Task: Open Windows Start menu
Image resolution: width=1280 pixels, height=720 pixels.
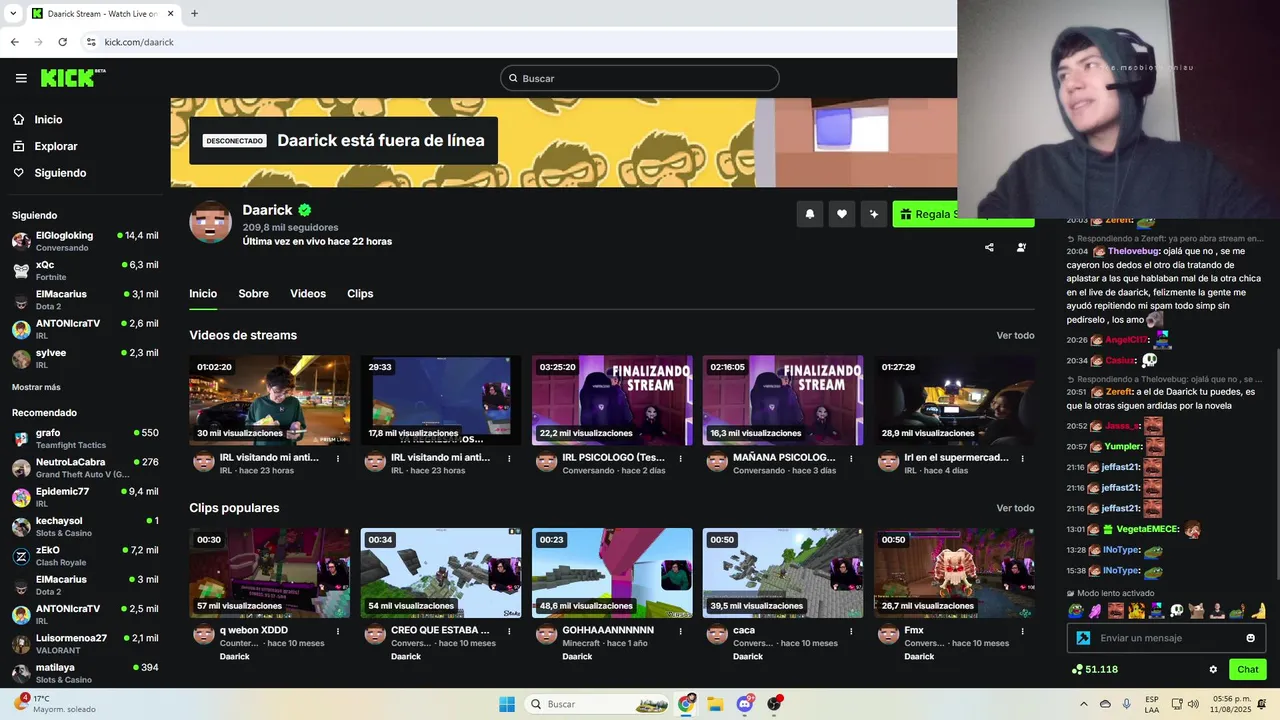Action: point(507,704)
